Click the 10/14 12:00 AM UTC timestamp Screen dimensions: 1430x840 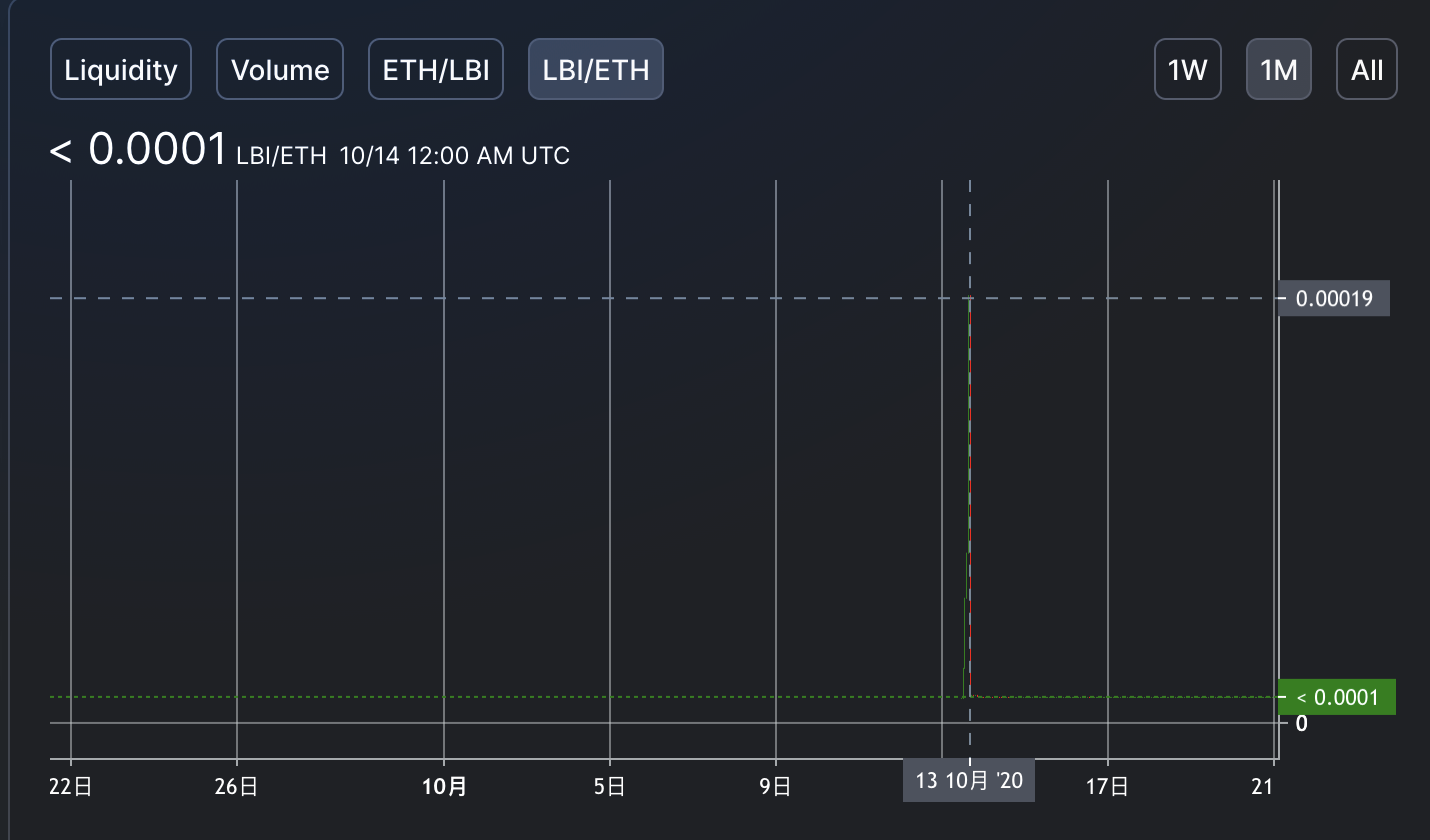(454, 156)
